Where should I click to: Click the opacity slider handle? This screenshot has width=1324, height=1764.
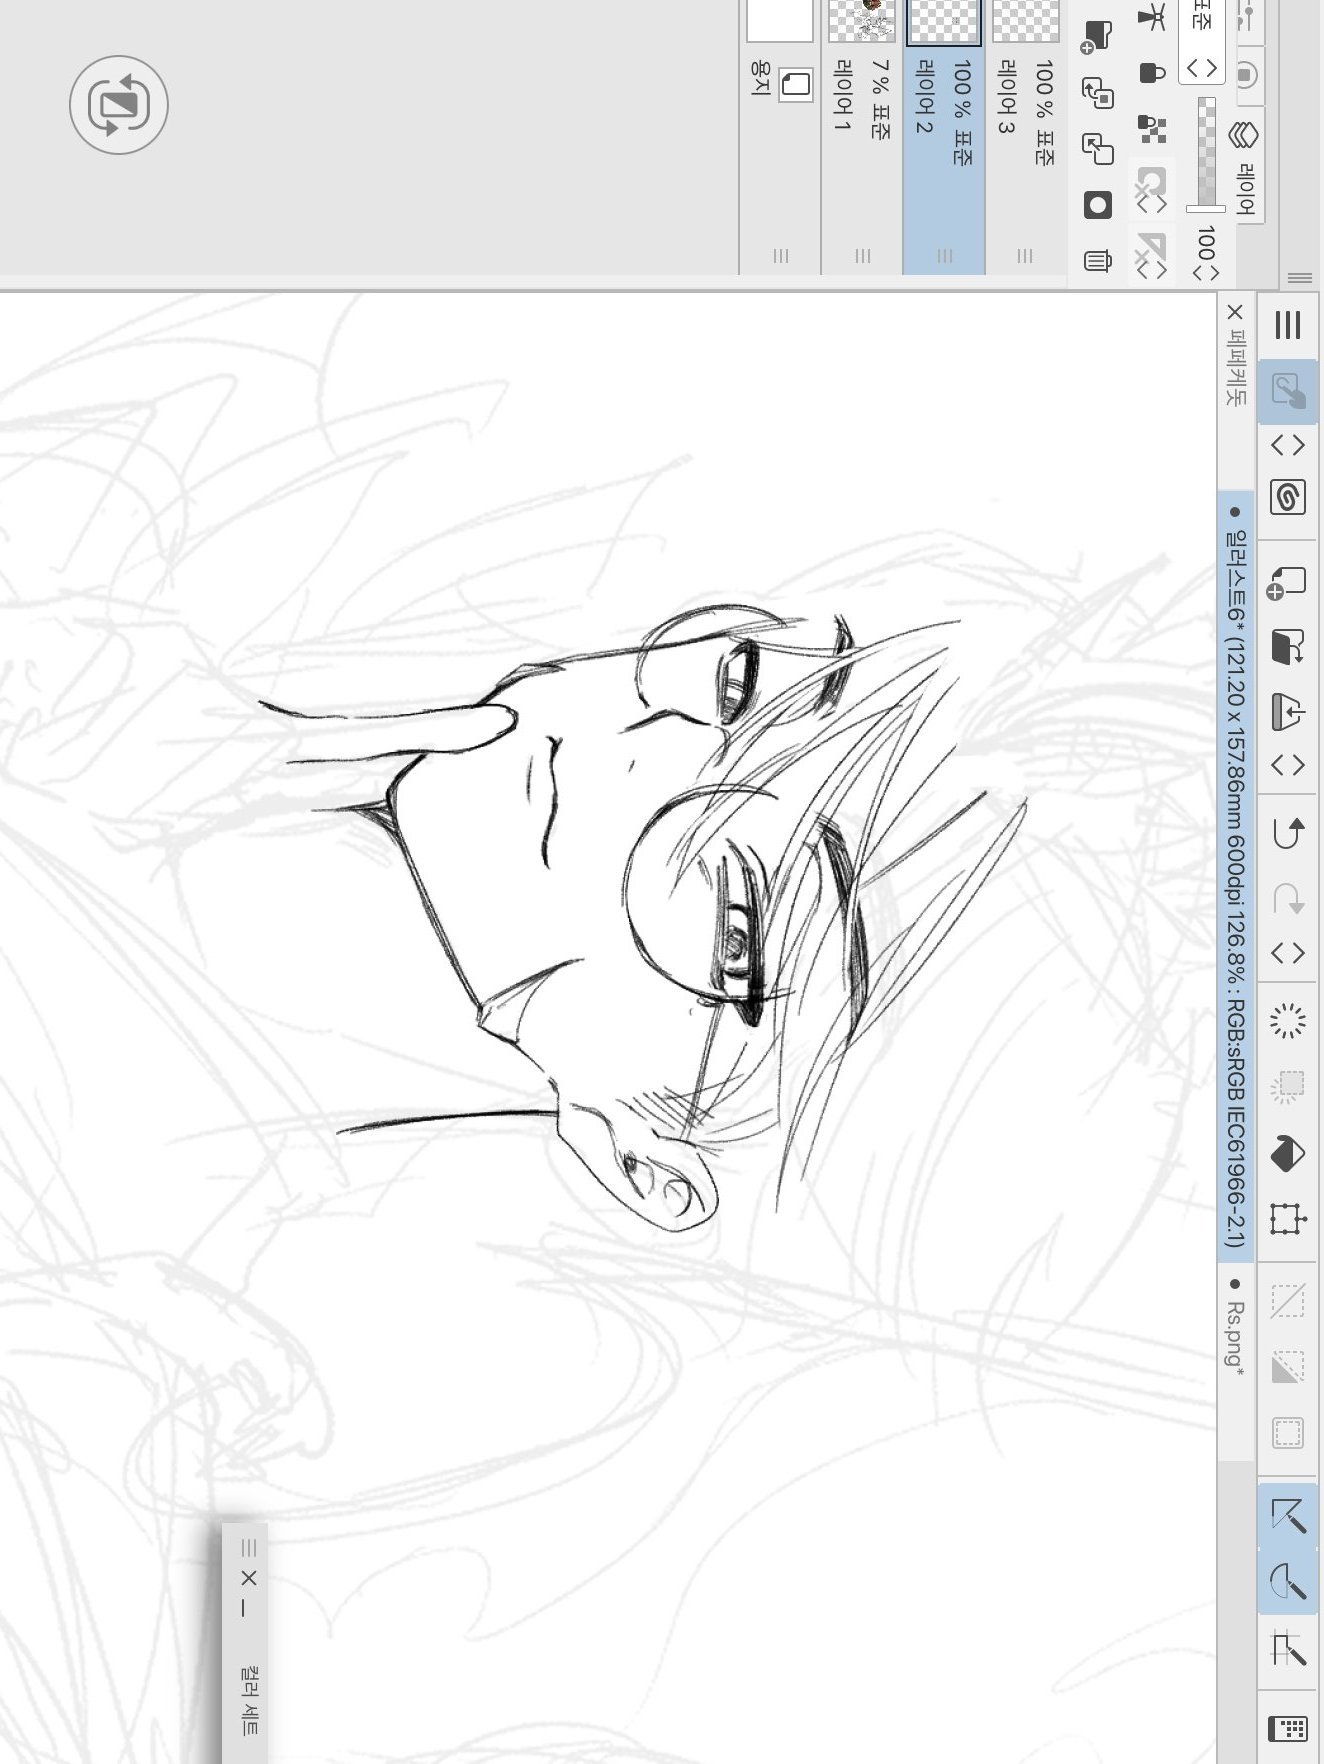tap(1206, 208)
